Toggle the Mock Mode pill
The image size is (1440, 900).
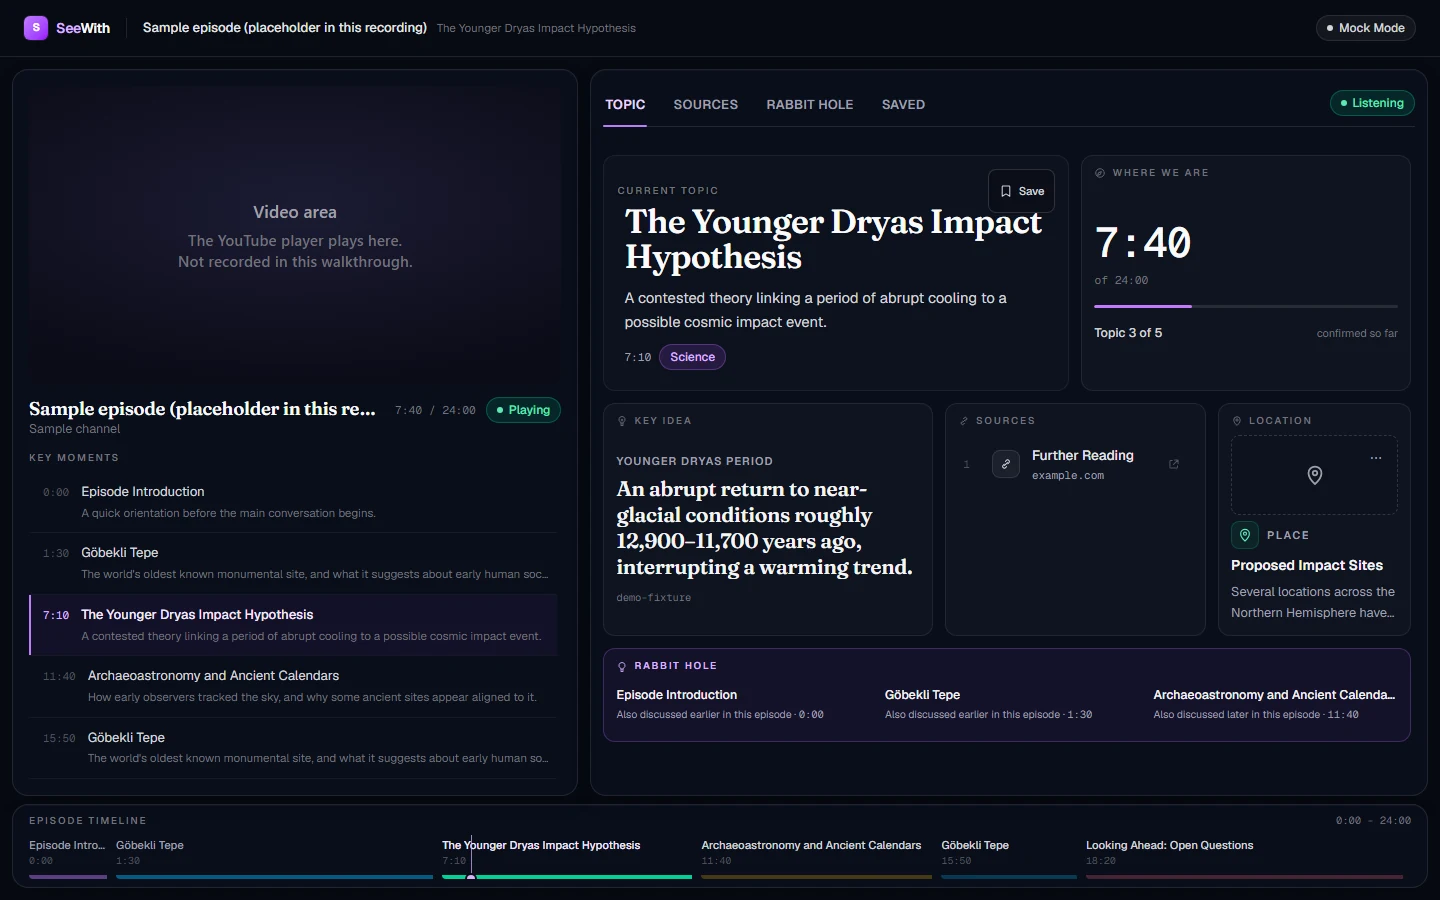click(1365, 28)
